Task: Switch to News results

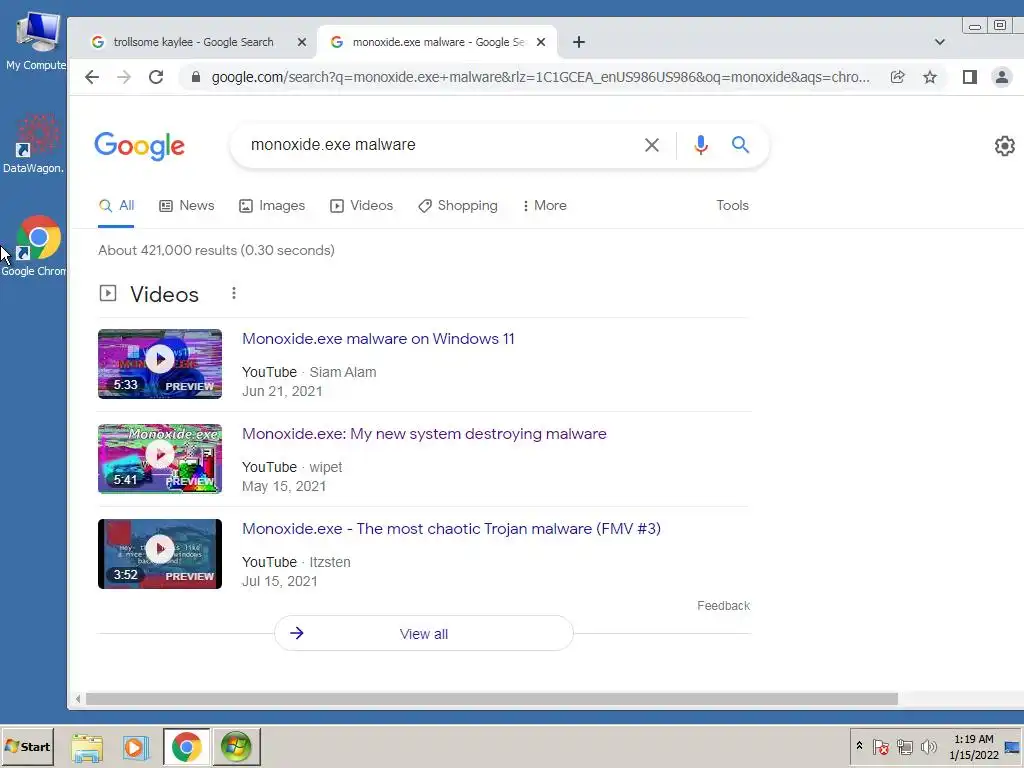Action: pyautogui.click(x=187, y=206)
